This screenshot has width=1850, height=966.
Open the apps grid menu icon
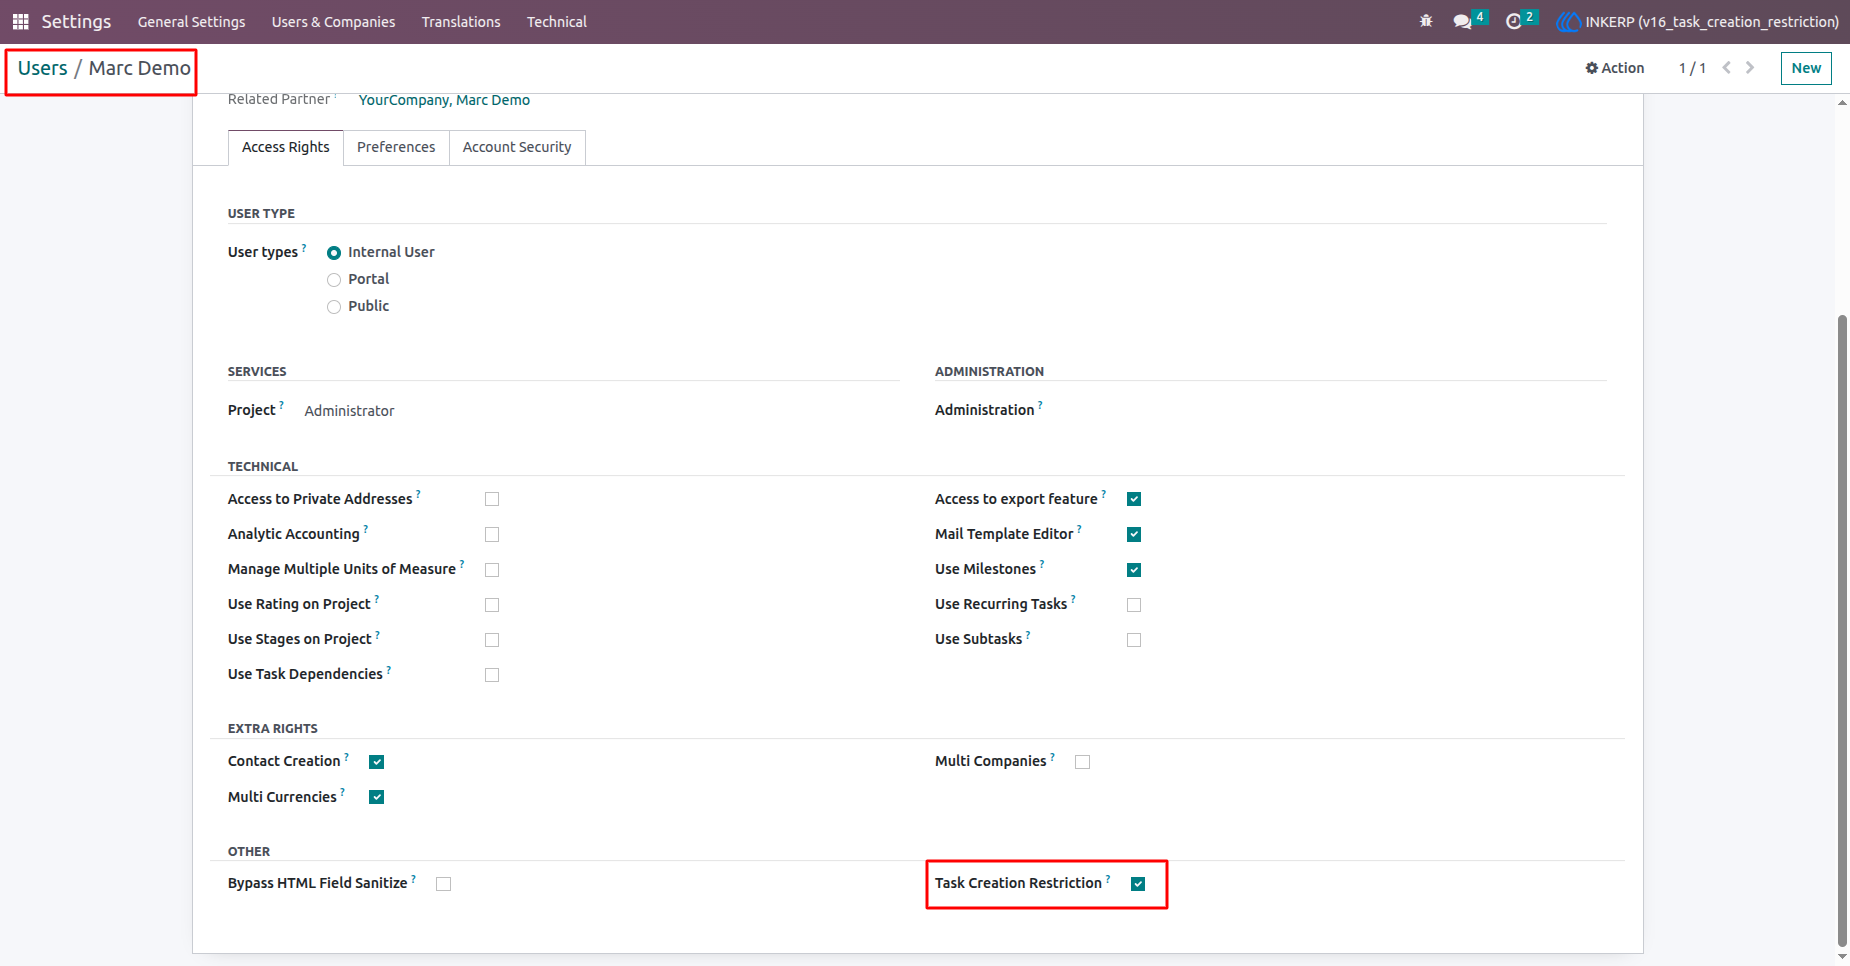click(x=20, y=21)
